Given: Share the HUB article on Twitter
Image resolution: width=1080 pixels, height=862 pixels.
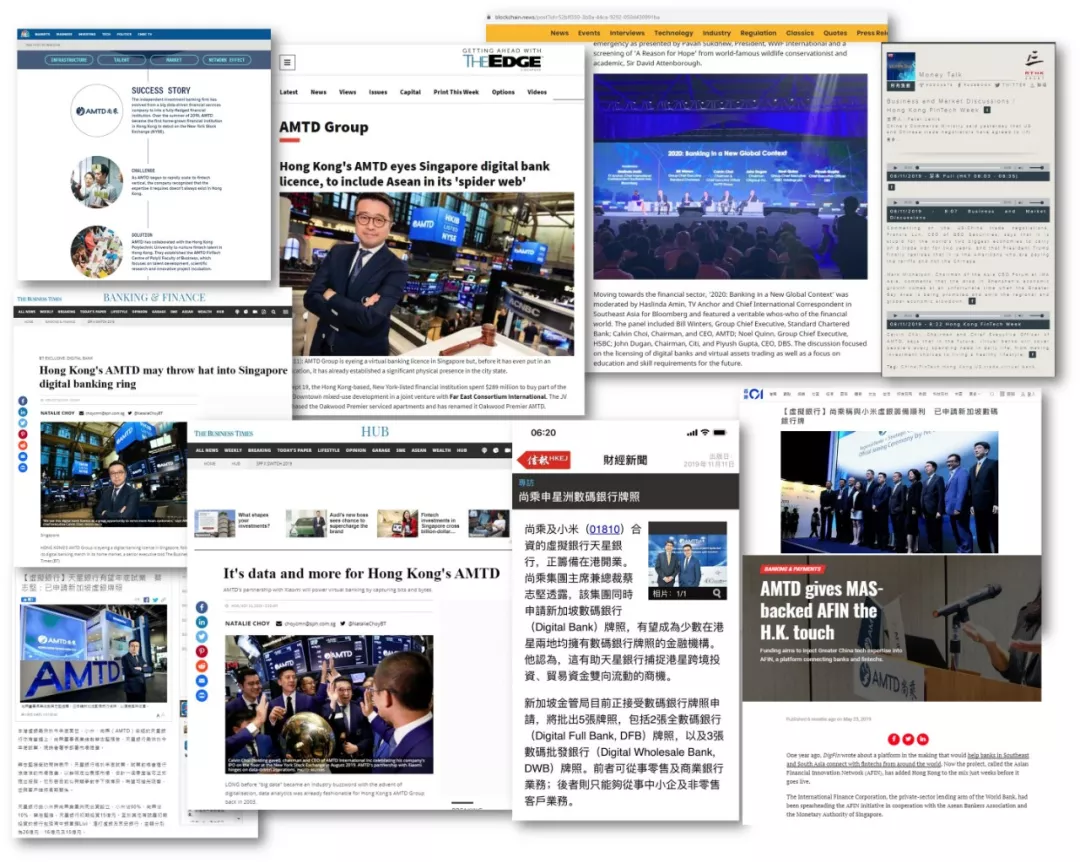Looking at the screenshot, I should [202, 637].
